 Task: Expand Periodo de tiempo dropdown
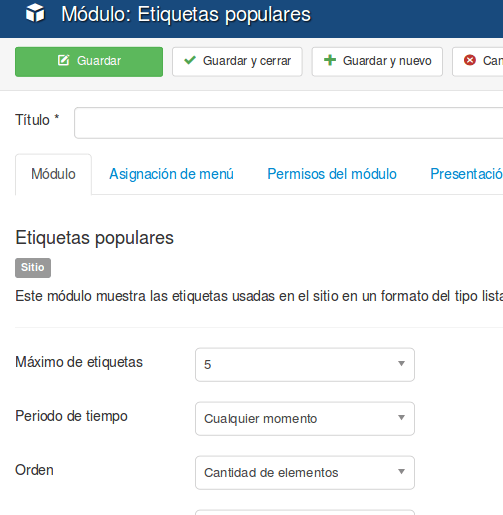coord(305,419)
